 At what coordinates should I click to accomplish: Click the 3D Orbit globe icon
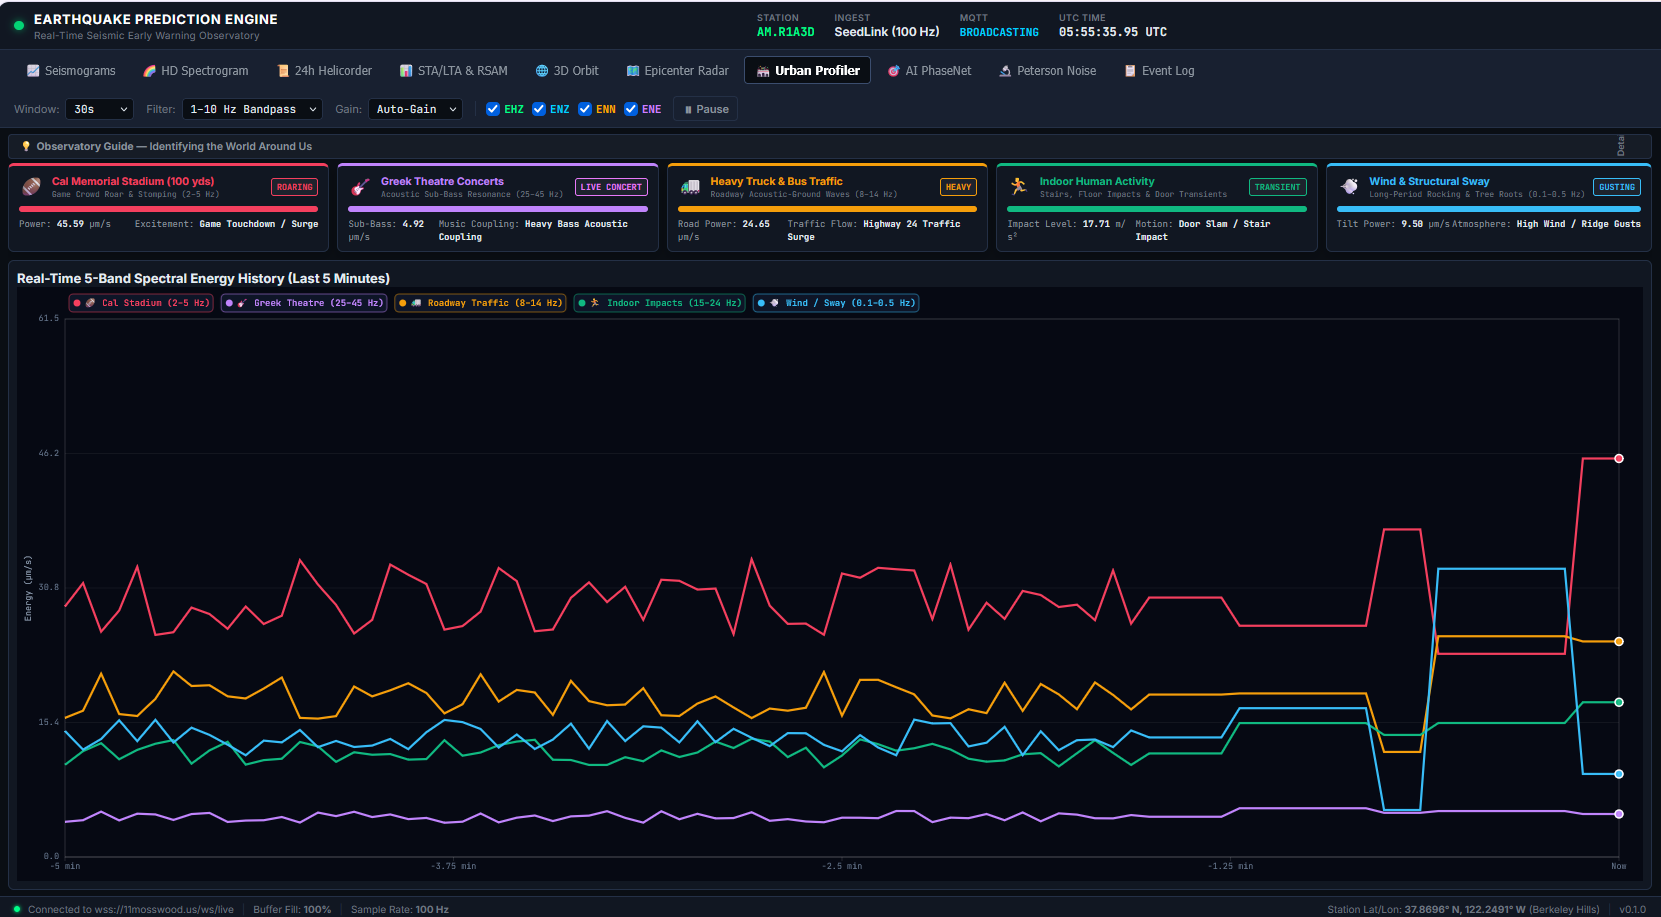click(542, 71)
